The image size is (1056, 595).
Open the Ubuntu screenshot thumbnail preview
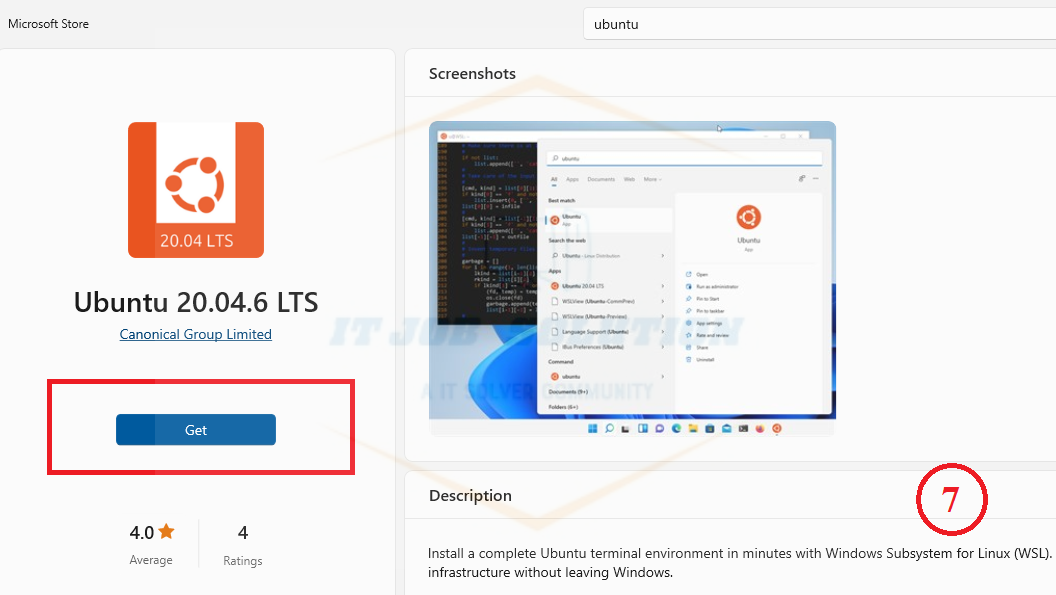pyautogui.click(x=632, y=278)
